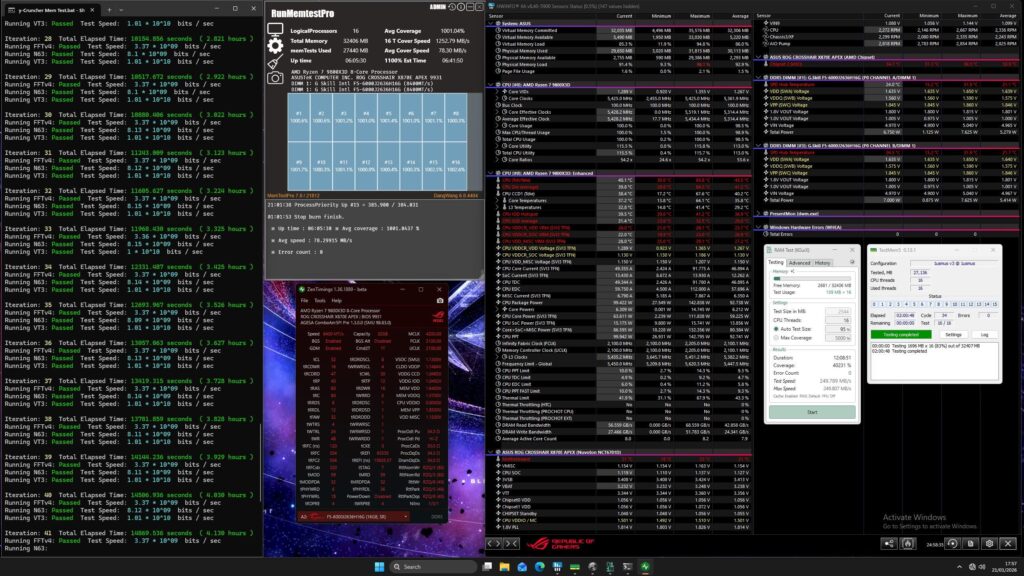Click the Auto Test Size value field

point(838,329)
